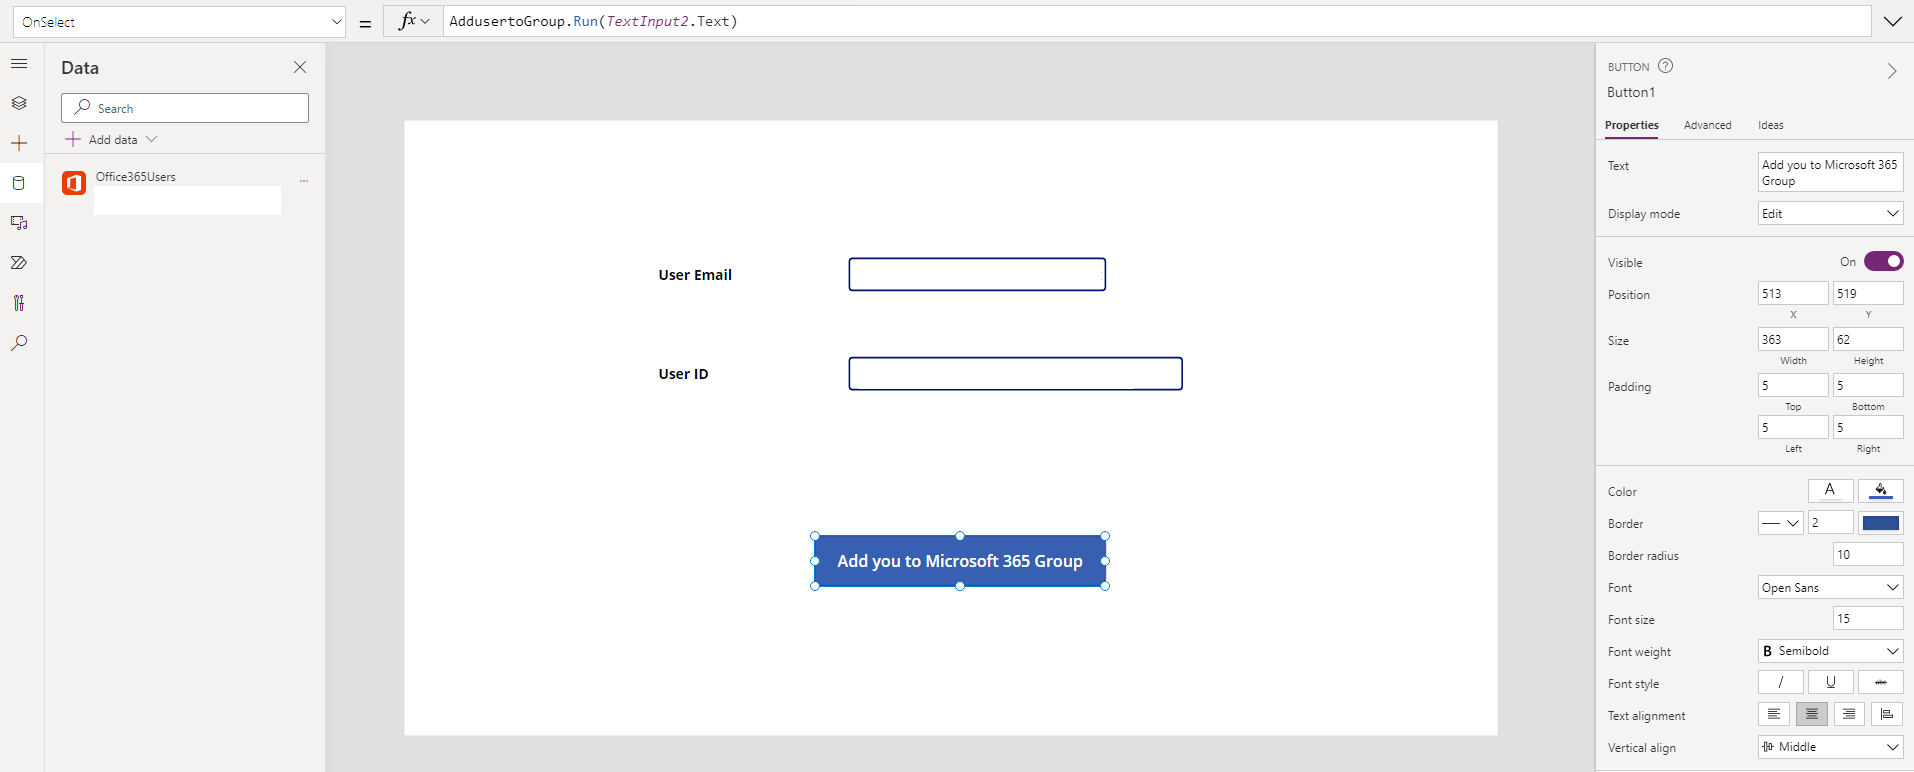Open Office365Users more options ellipsis
This screenshot has width=1914, height=772.
pyautogui.click(x=304, y=181)
